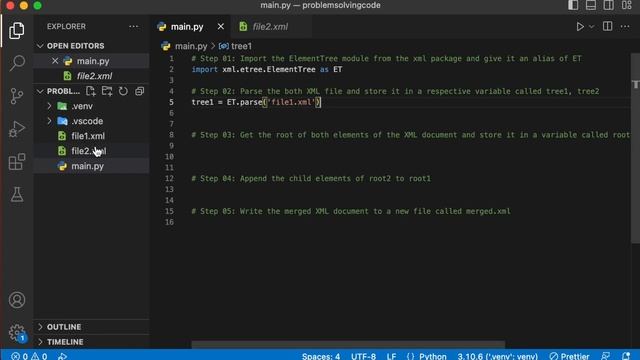Change file encoding UTF-8
The width and height of the screenshot is (640, 360).
[x=363, y=356]
